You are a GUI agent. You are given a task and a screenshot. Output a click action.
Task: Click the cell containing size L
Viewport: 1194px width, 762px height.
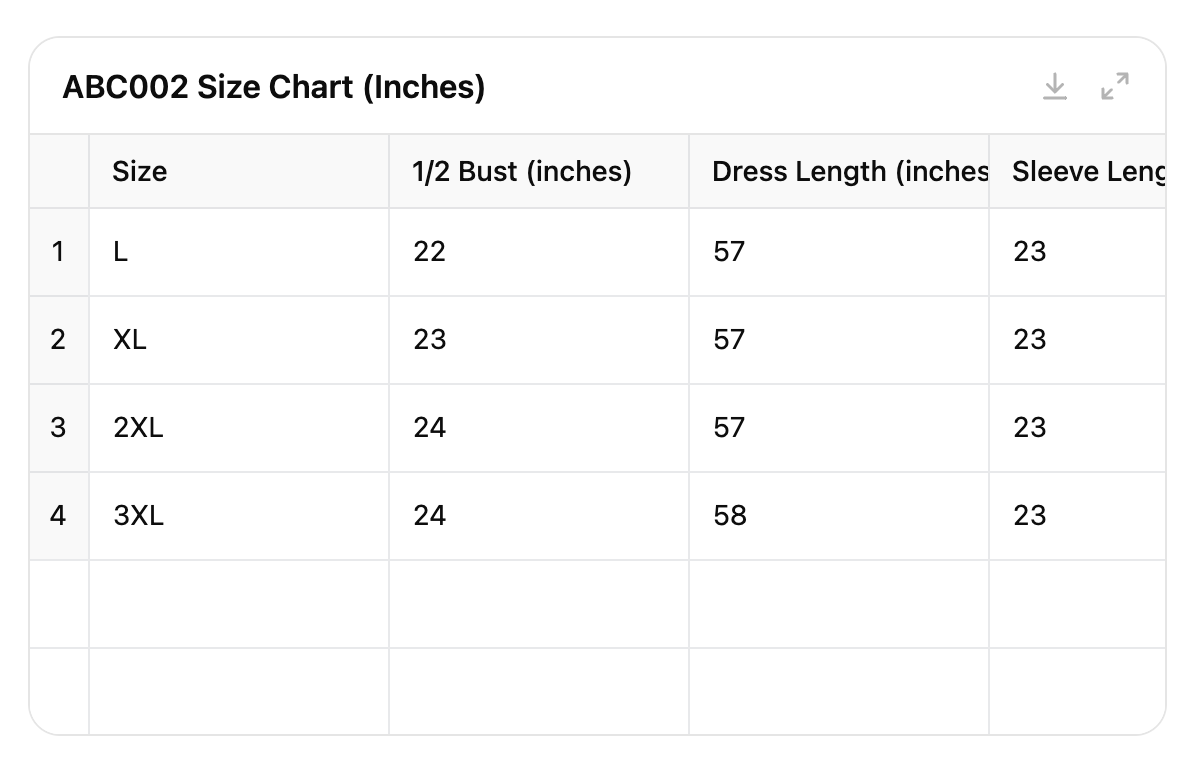(x=239, y=252)
